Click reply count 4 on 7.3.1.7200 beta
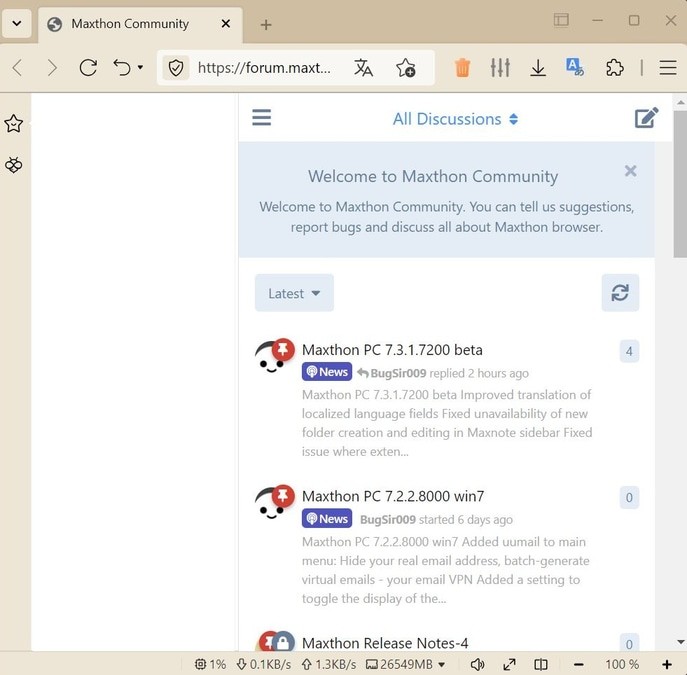The height and width of the screenshot is (675, 687). pyautogui.click(x=629, y=351)
